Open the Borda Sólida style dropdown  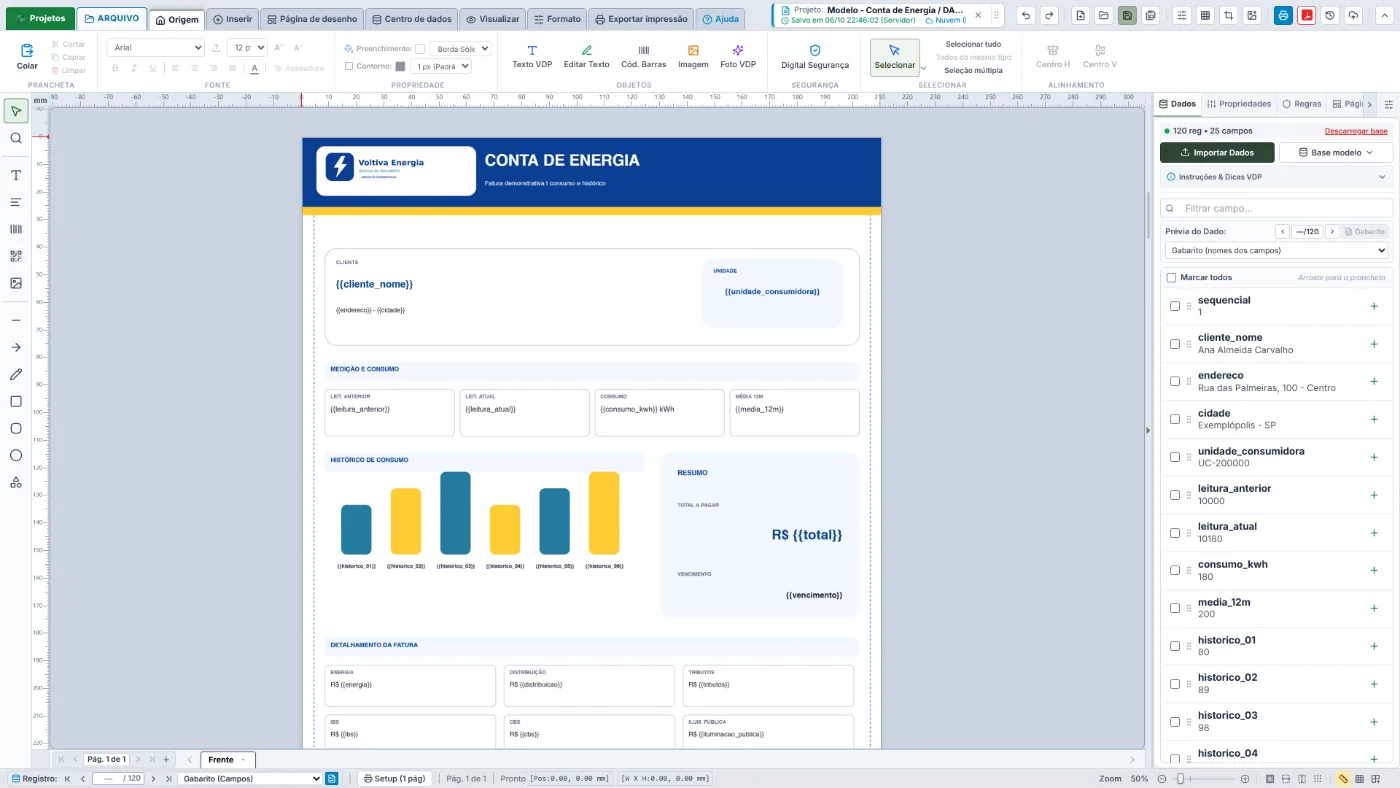(461, 48)
